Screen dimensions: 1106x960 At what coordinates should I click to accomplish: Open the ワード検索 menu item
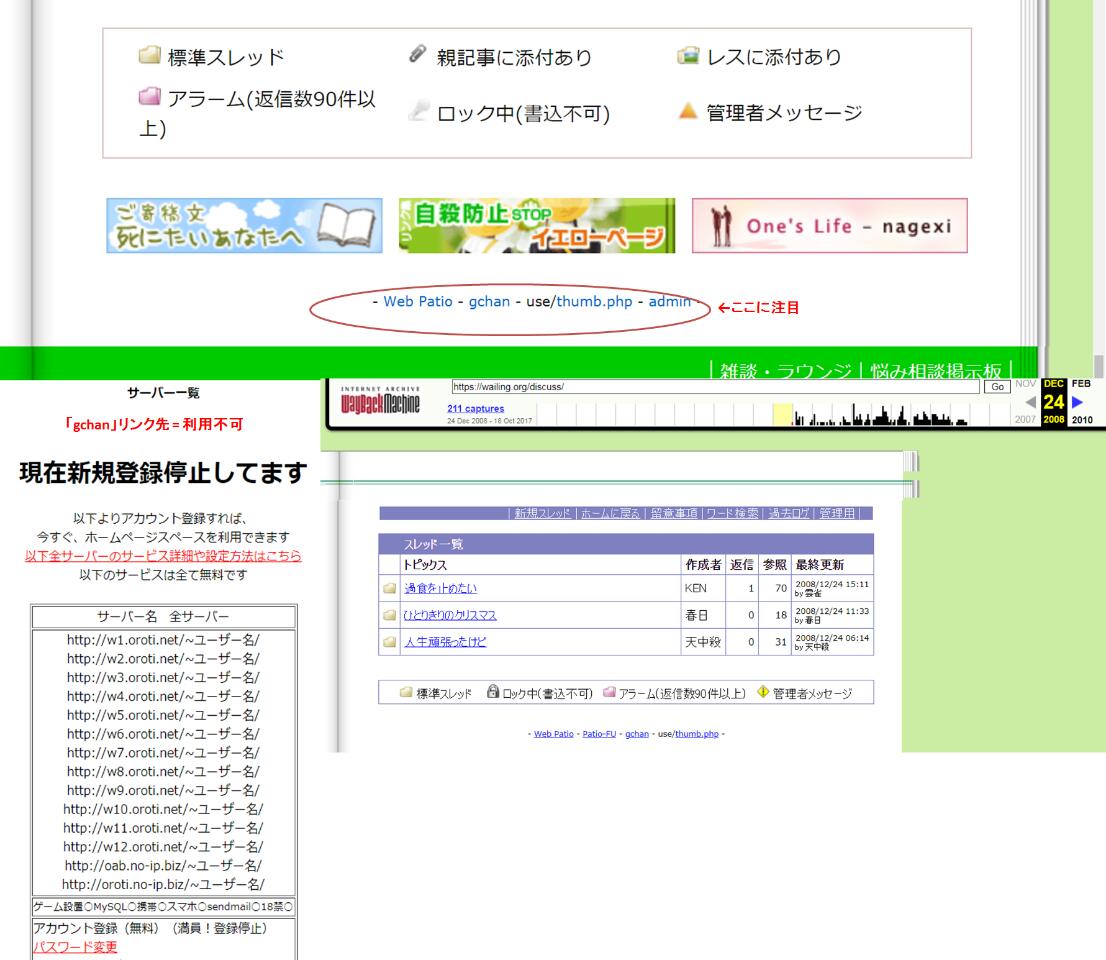pyautogui.click(x=732, y=513)
